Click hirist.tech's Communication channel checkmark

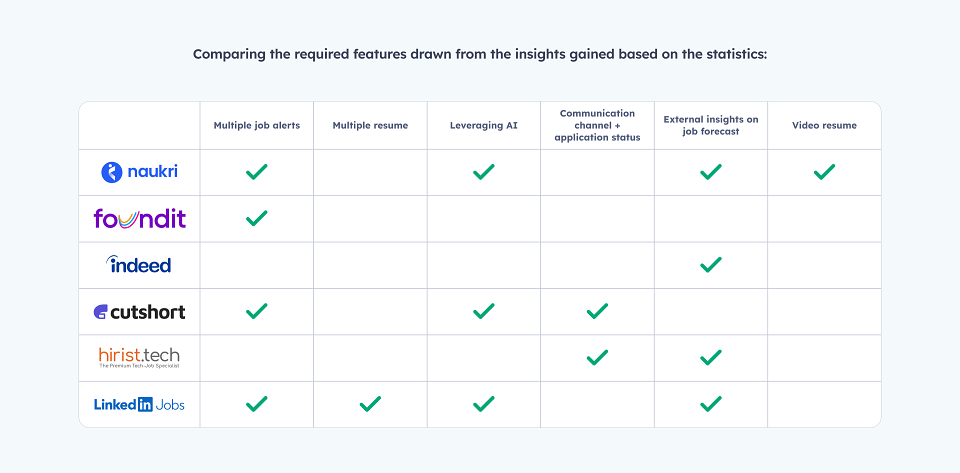597,357
